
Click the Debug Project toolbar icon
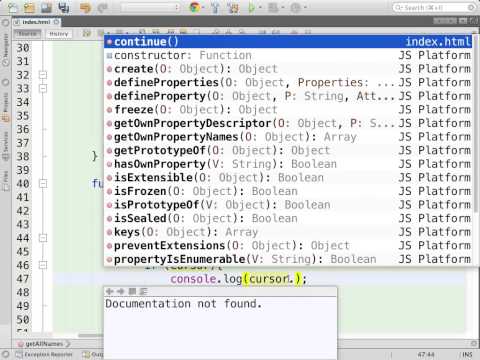273,7
